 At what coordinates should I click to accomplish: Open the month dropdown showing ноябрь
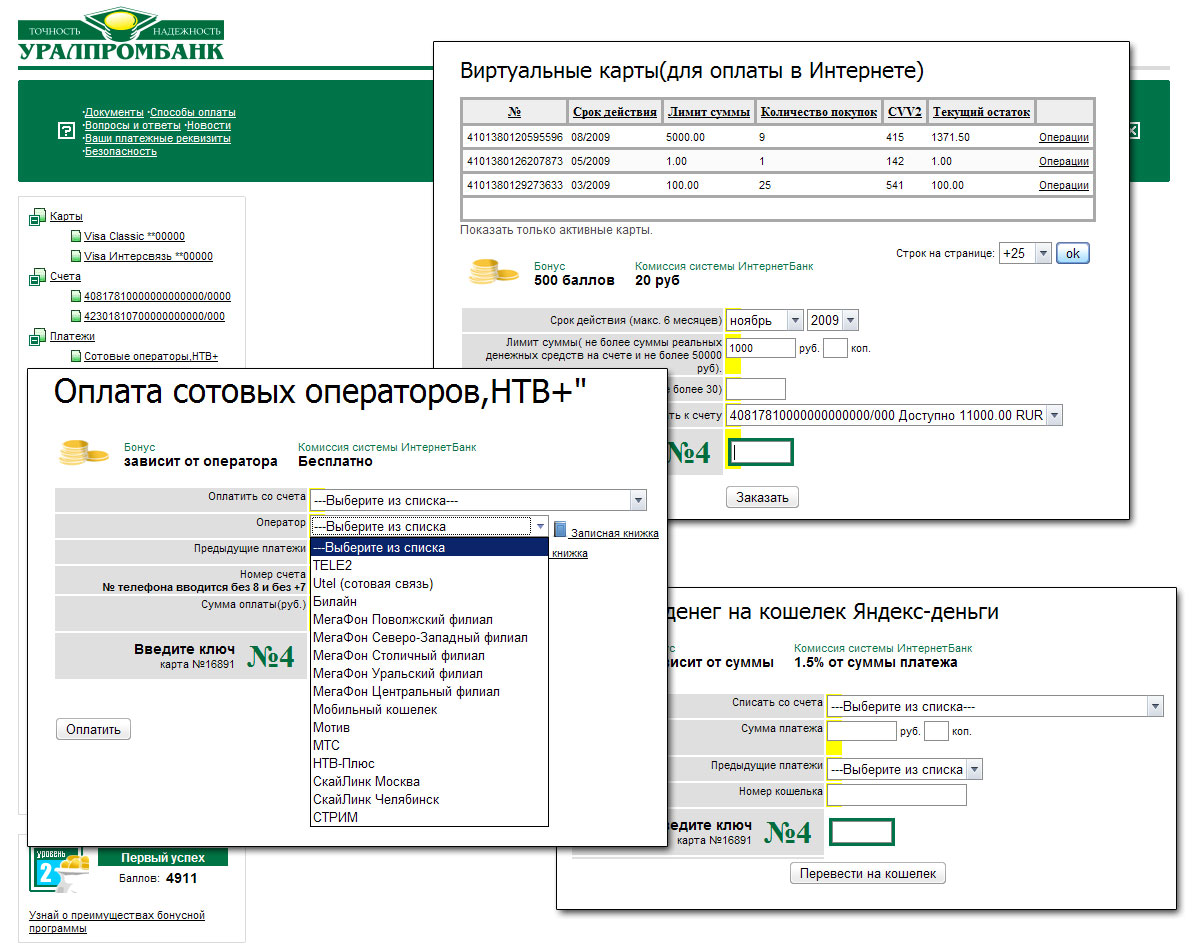(x=794, y=320)
